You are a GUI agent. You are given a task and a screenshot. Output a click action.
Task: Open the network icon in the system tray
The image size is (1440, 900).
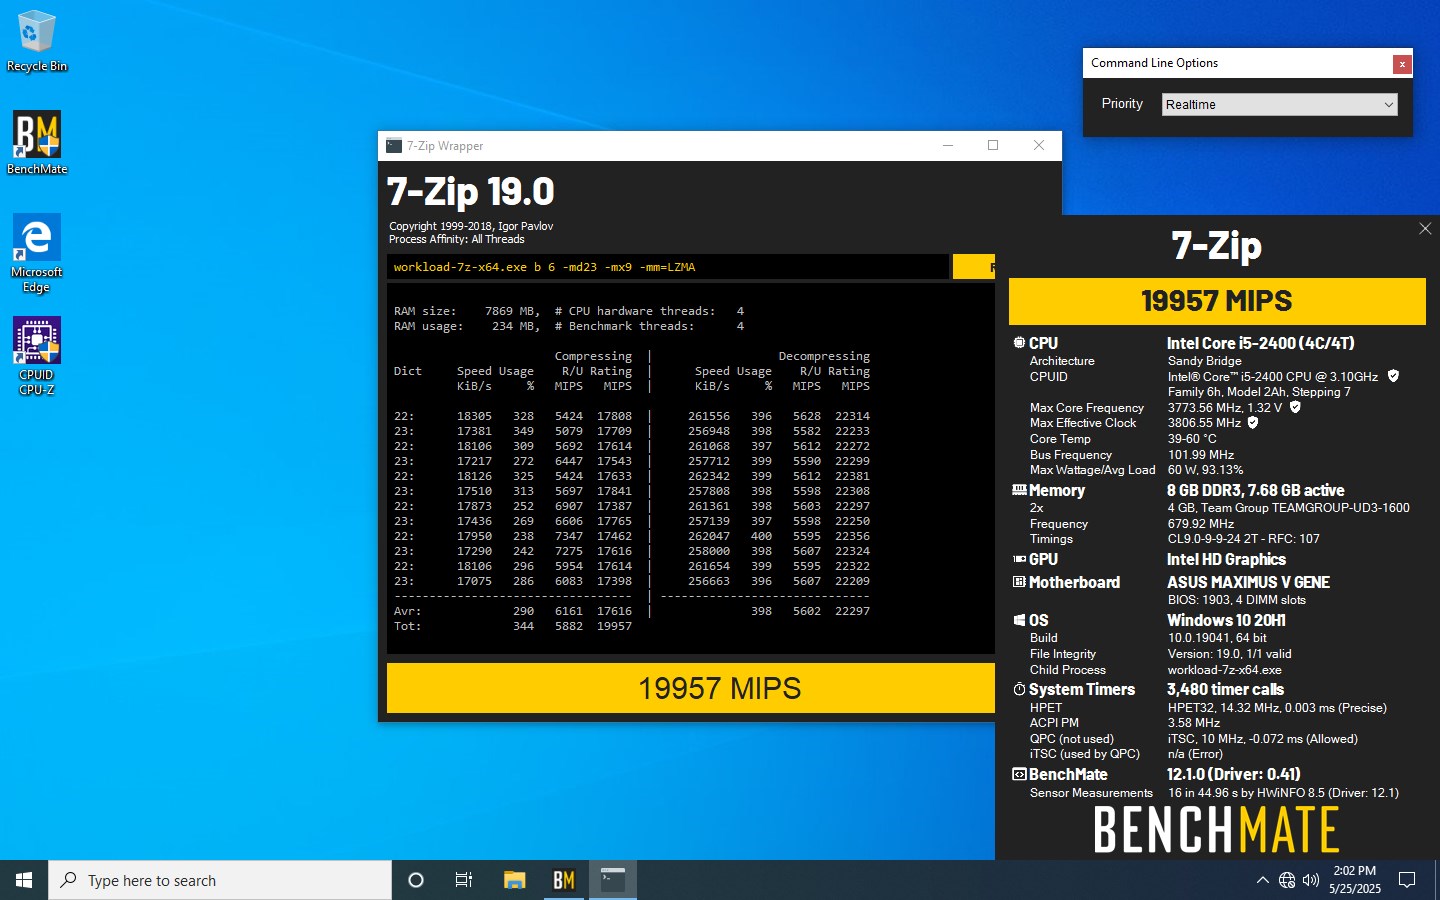point(1287,880)
